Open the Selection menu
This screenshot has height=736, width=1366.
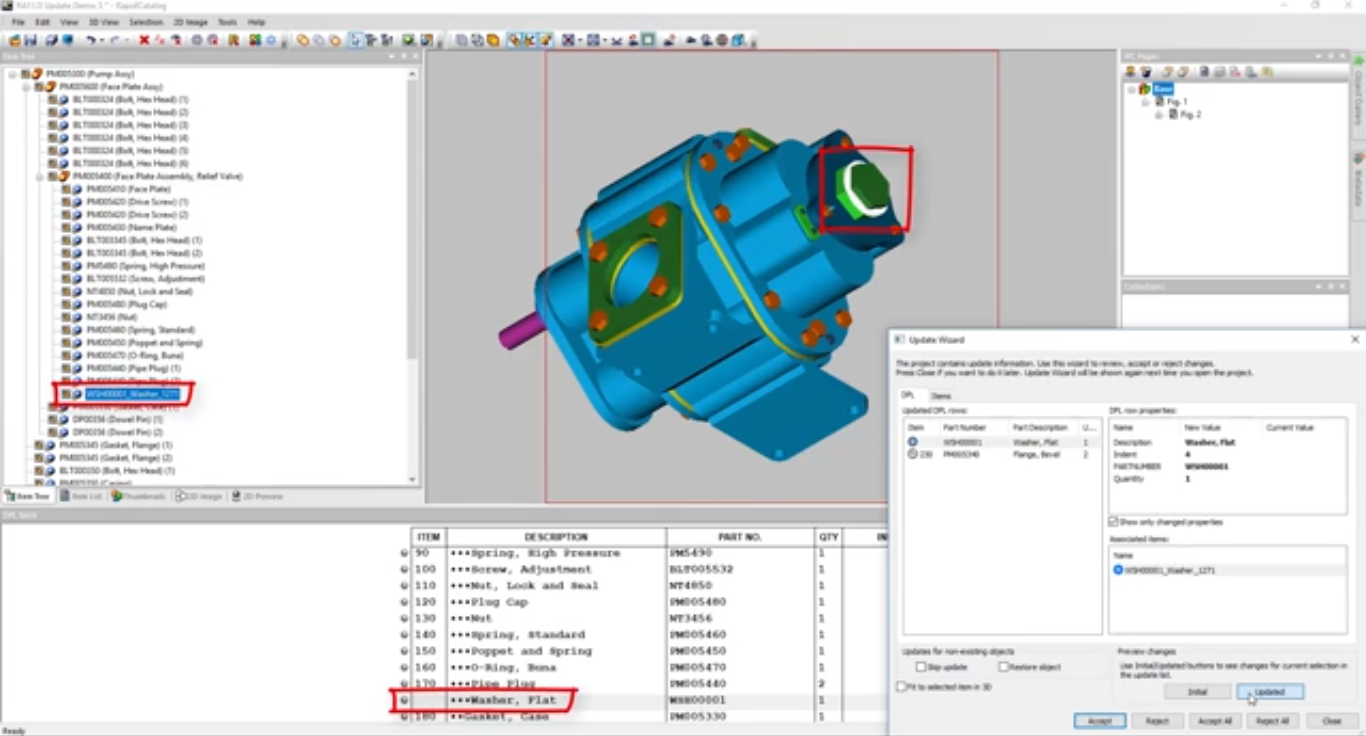[146, 22]
